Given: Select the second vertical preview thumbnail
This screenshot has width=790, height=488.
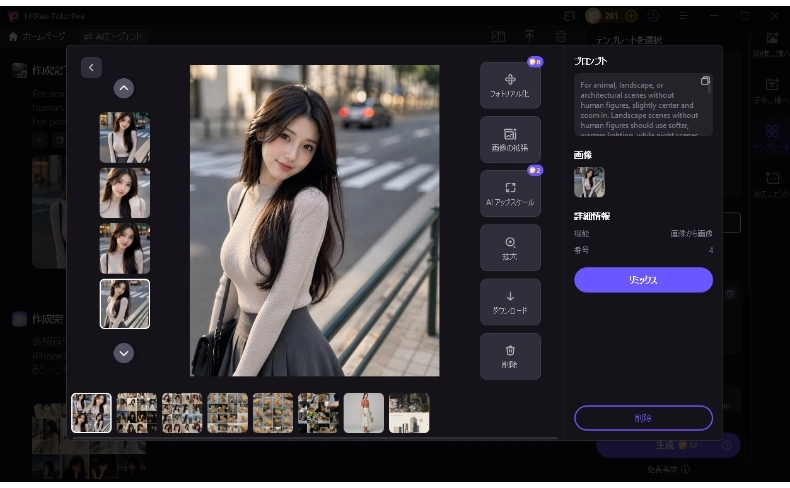Looking at the screenshot, I should pyautogui.click(x=125, y=193).
